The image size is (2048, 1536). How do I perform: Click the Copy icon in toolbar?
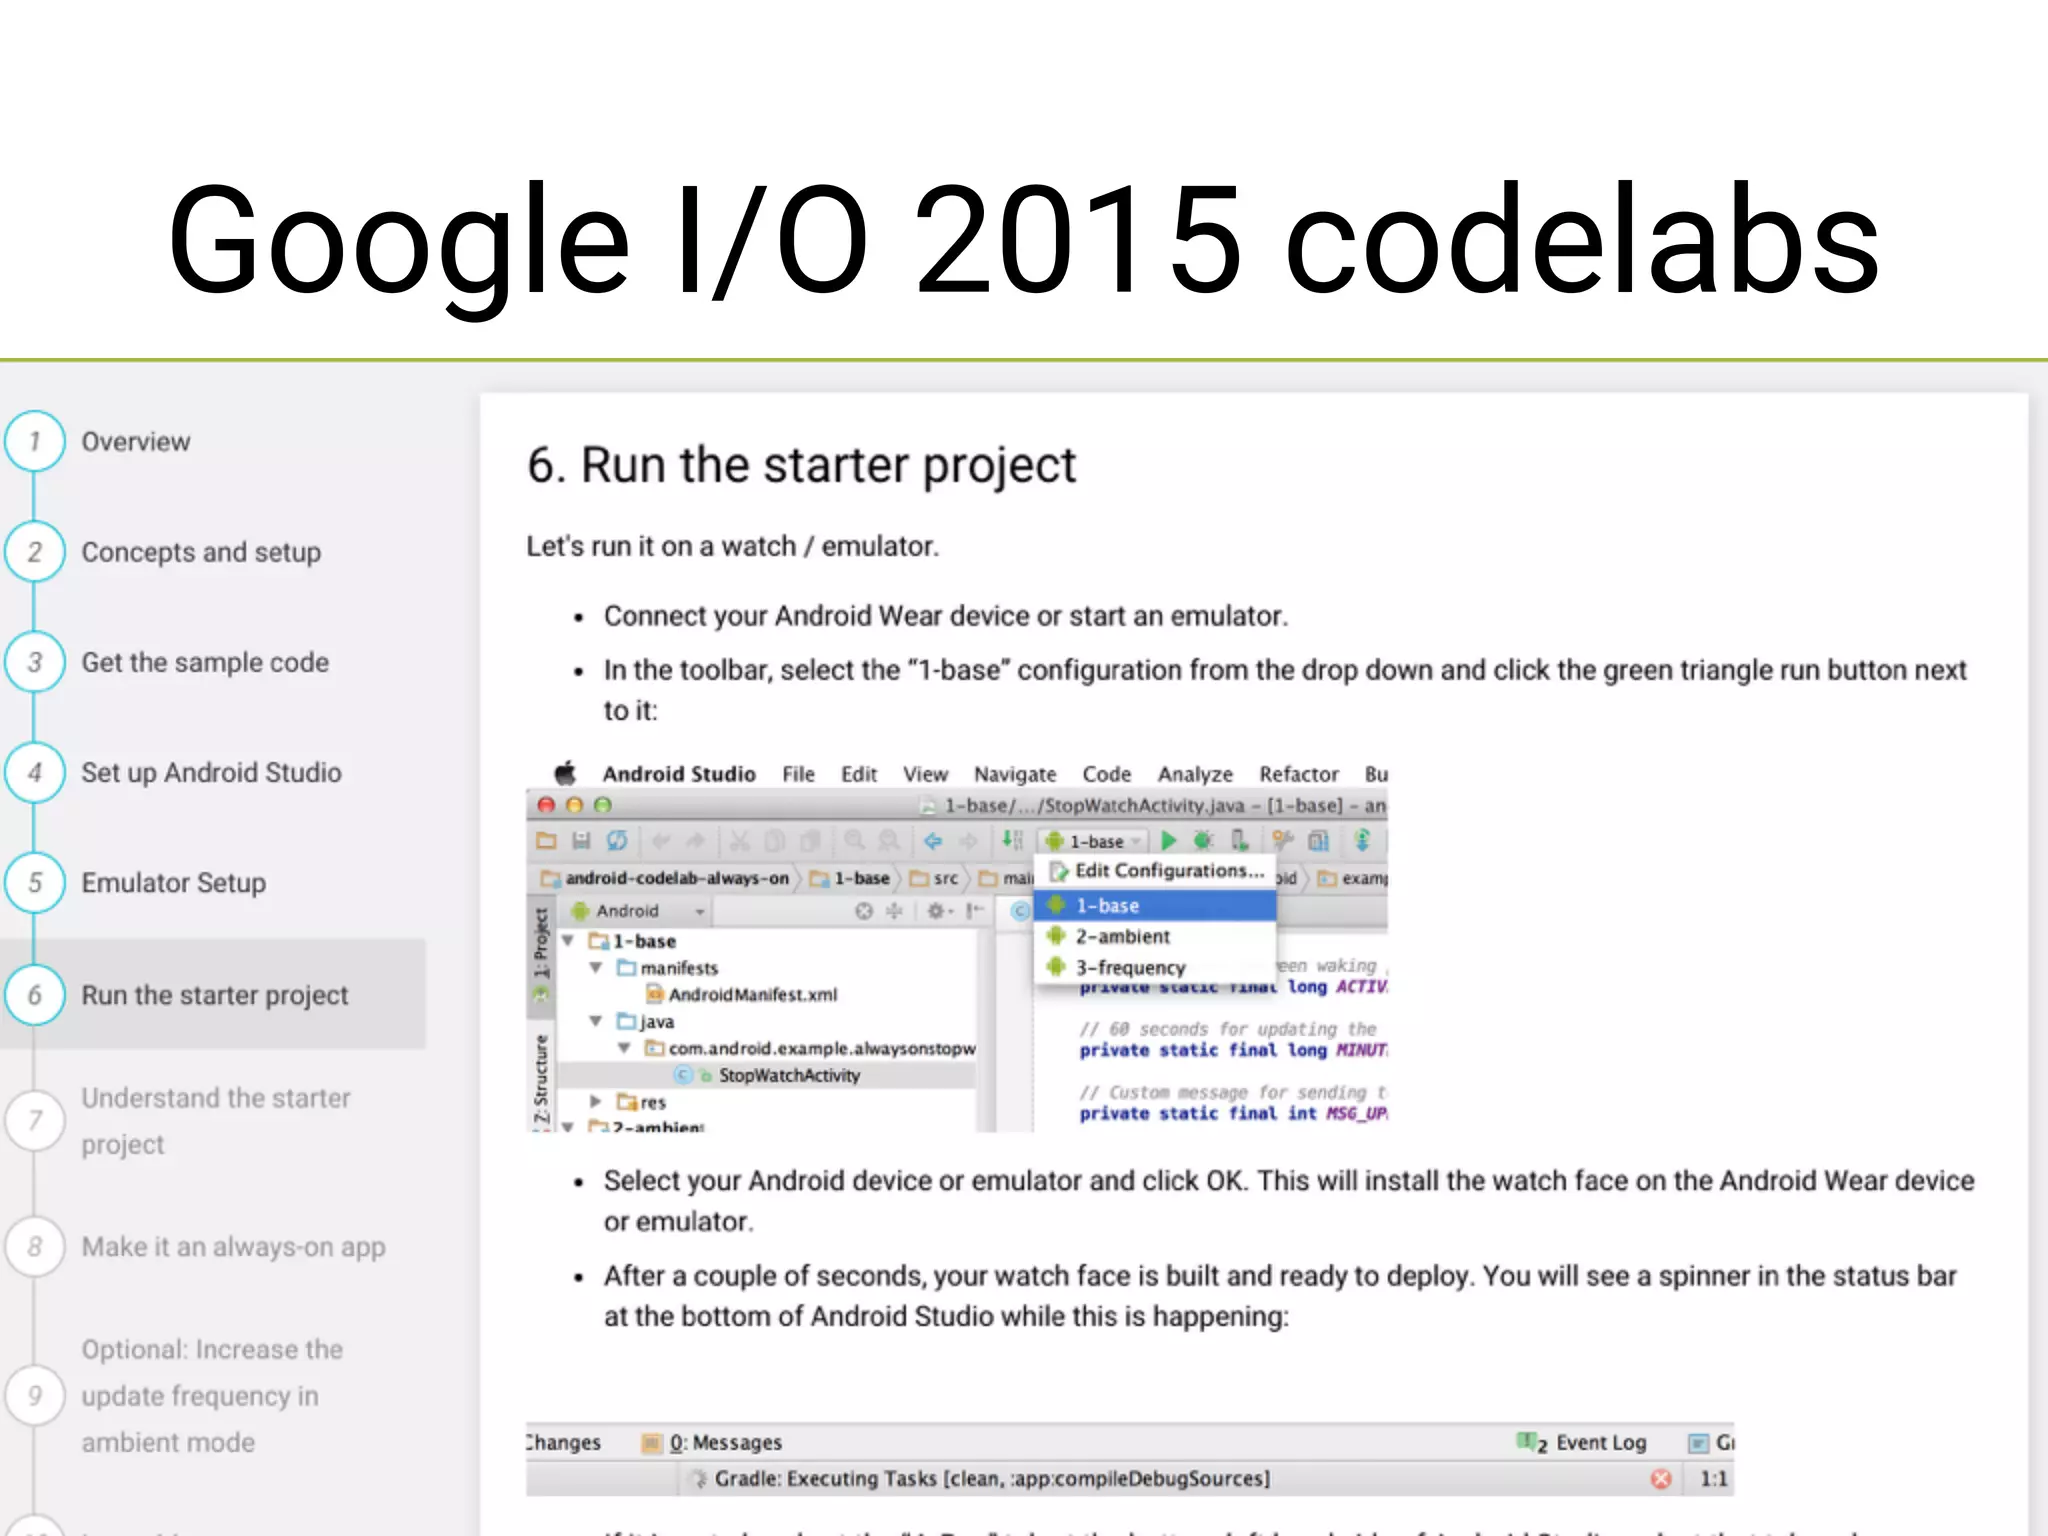(775, 841)
